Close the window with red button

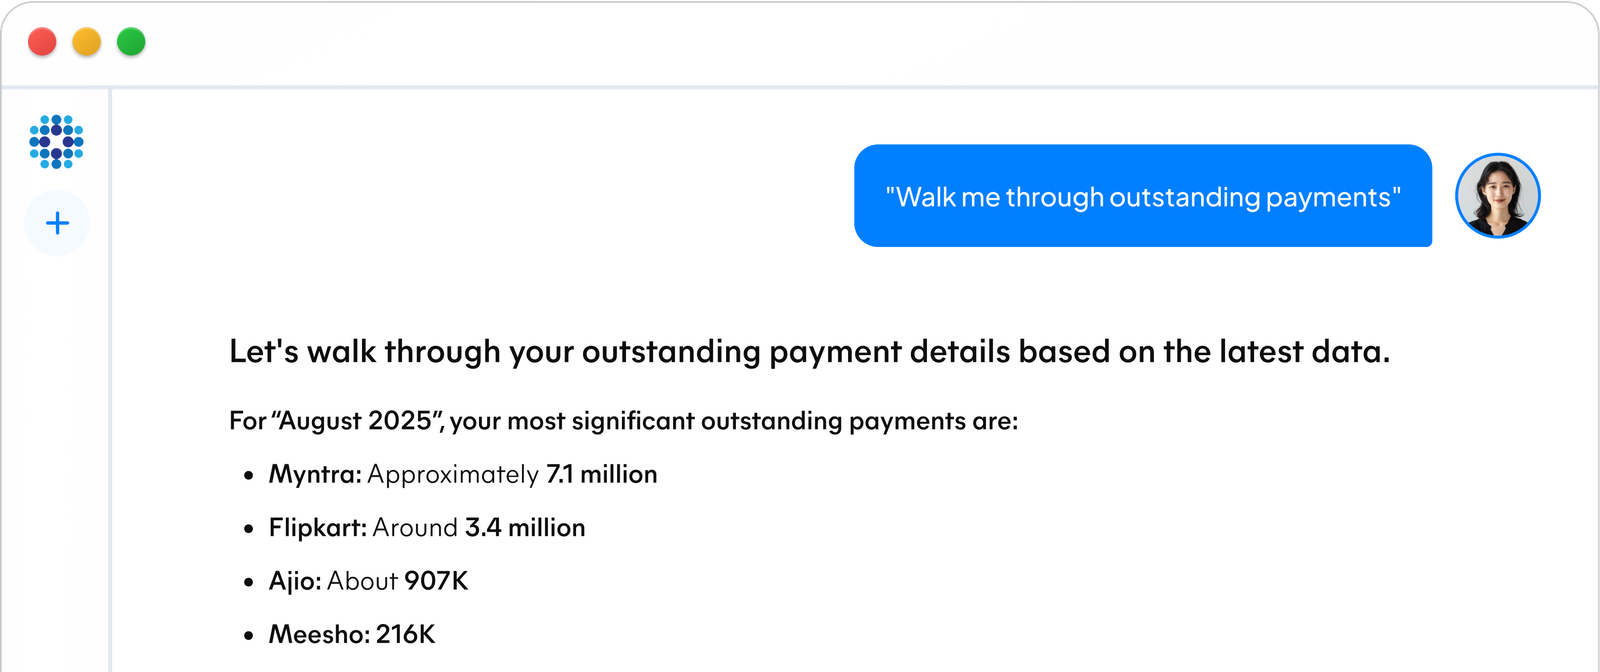[42, 42]
